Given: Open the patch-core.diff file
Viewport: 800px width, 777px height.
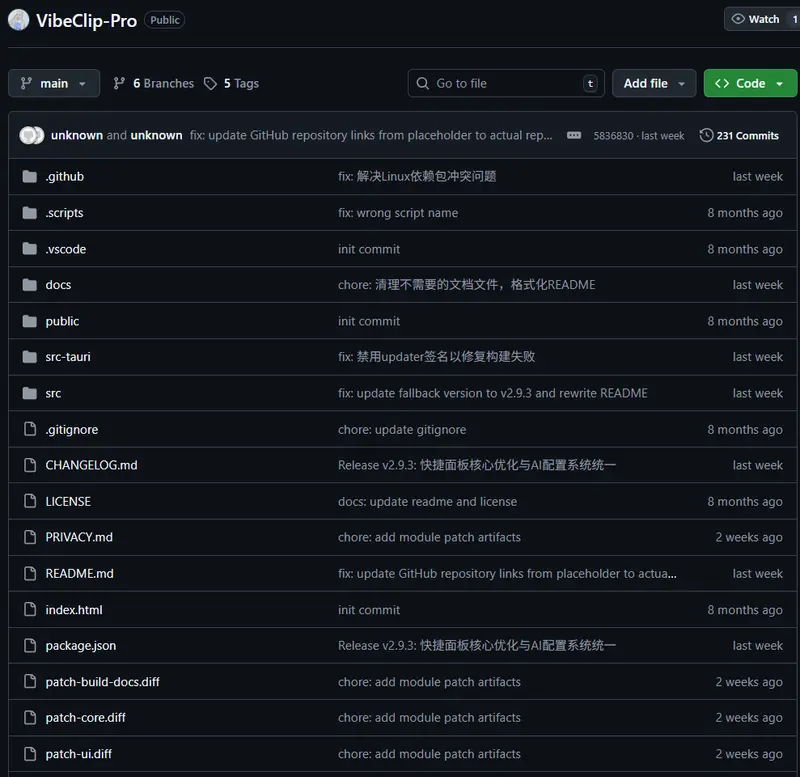Looking at the screenshot, I should 85,718.
